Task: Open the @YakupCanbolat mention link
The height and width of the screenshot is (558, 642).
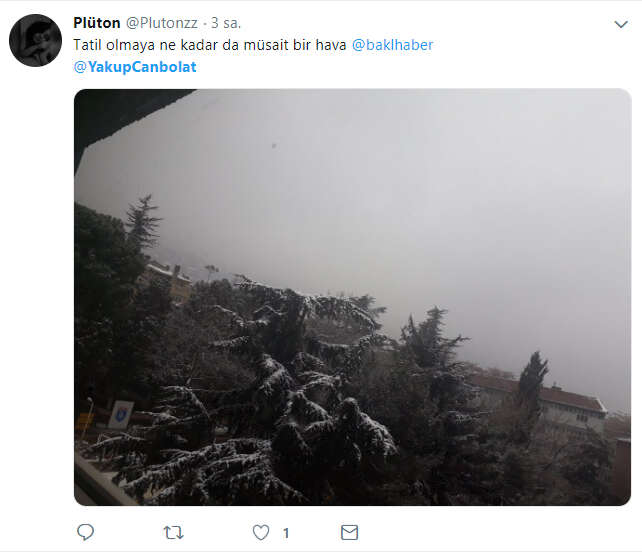Action: (135, 67)
